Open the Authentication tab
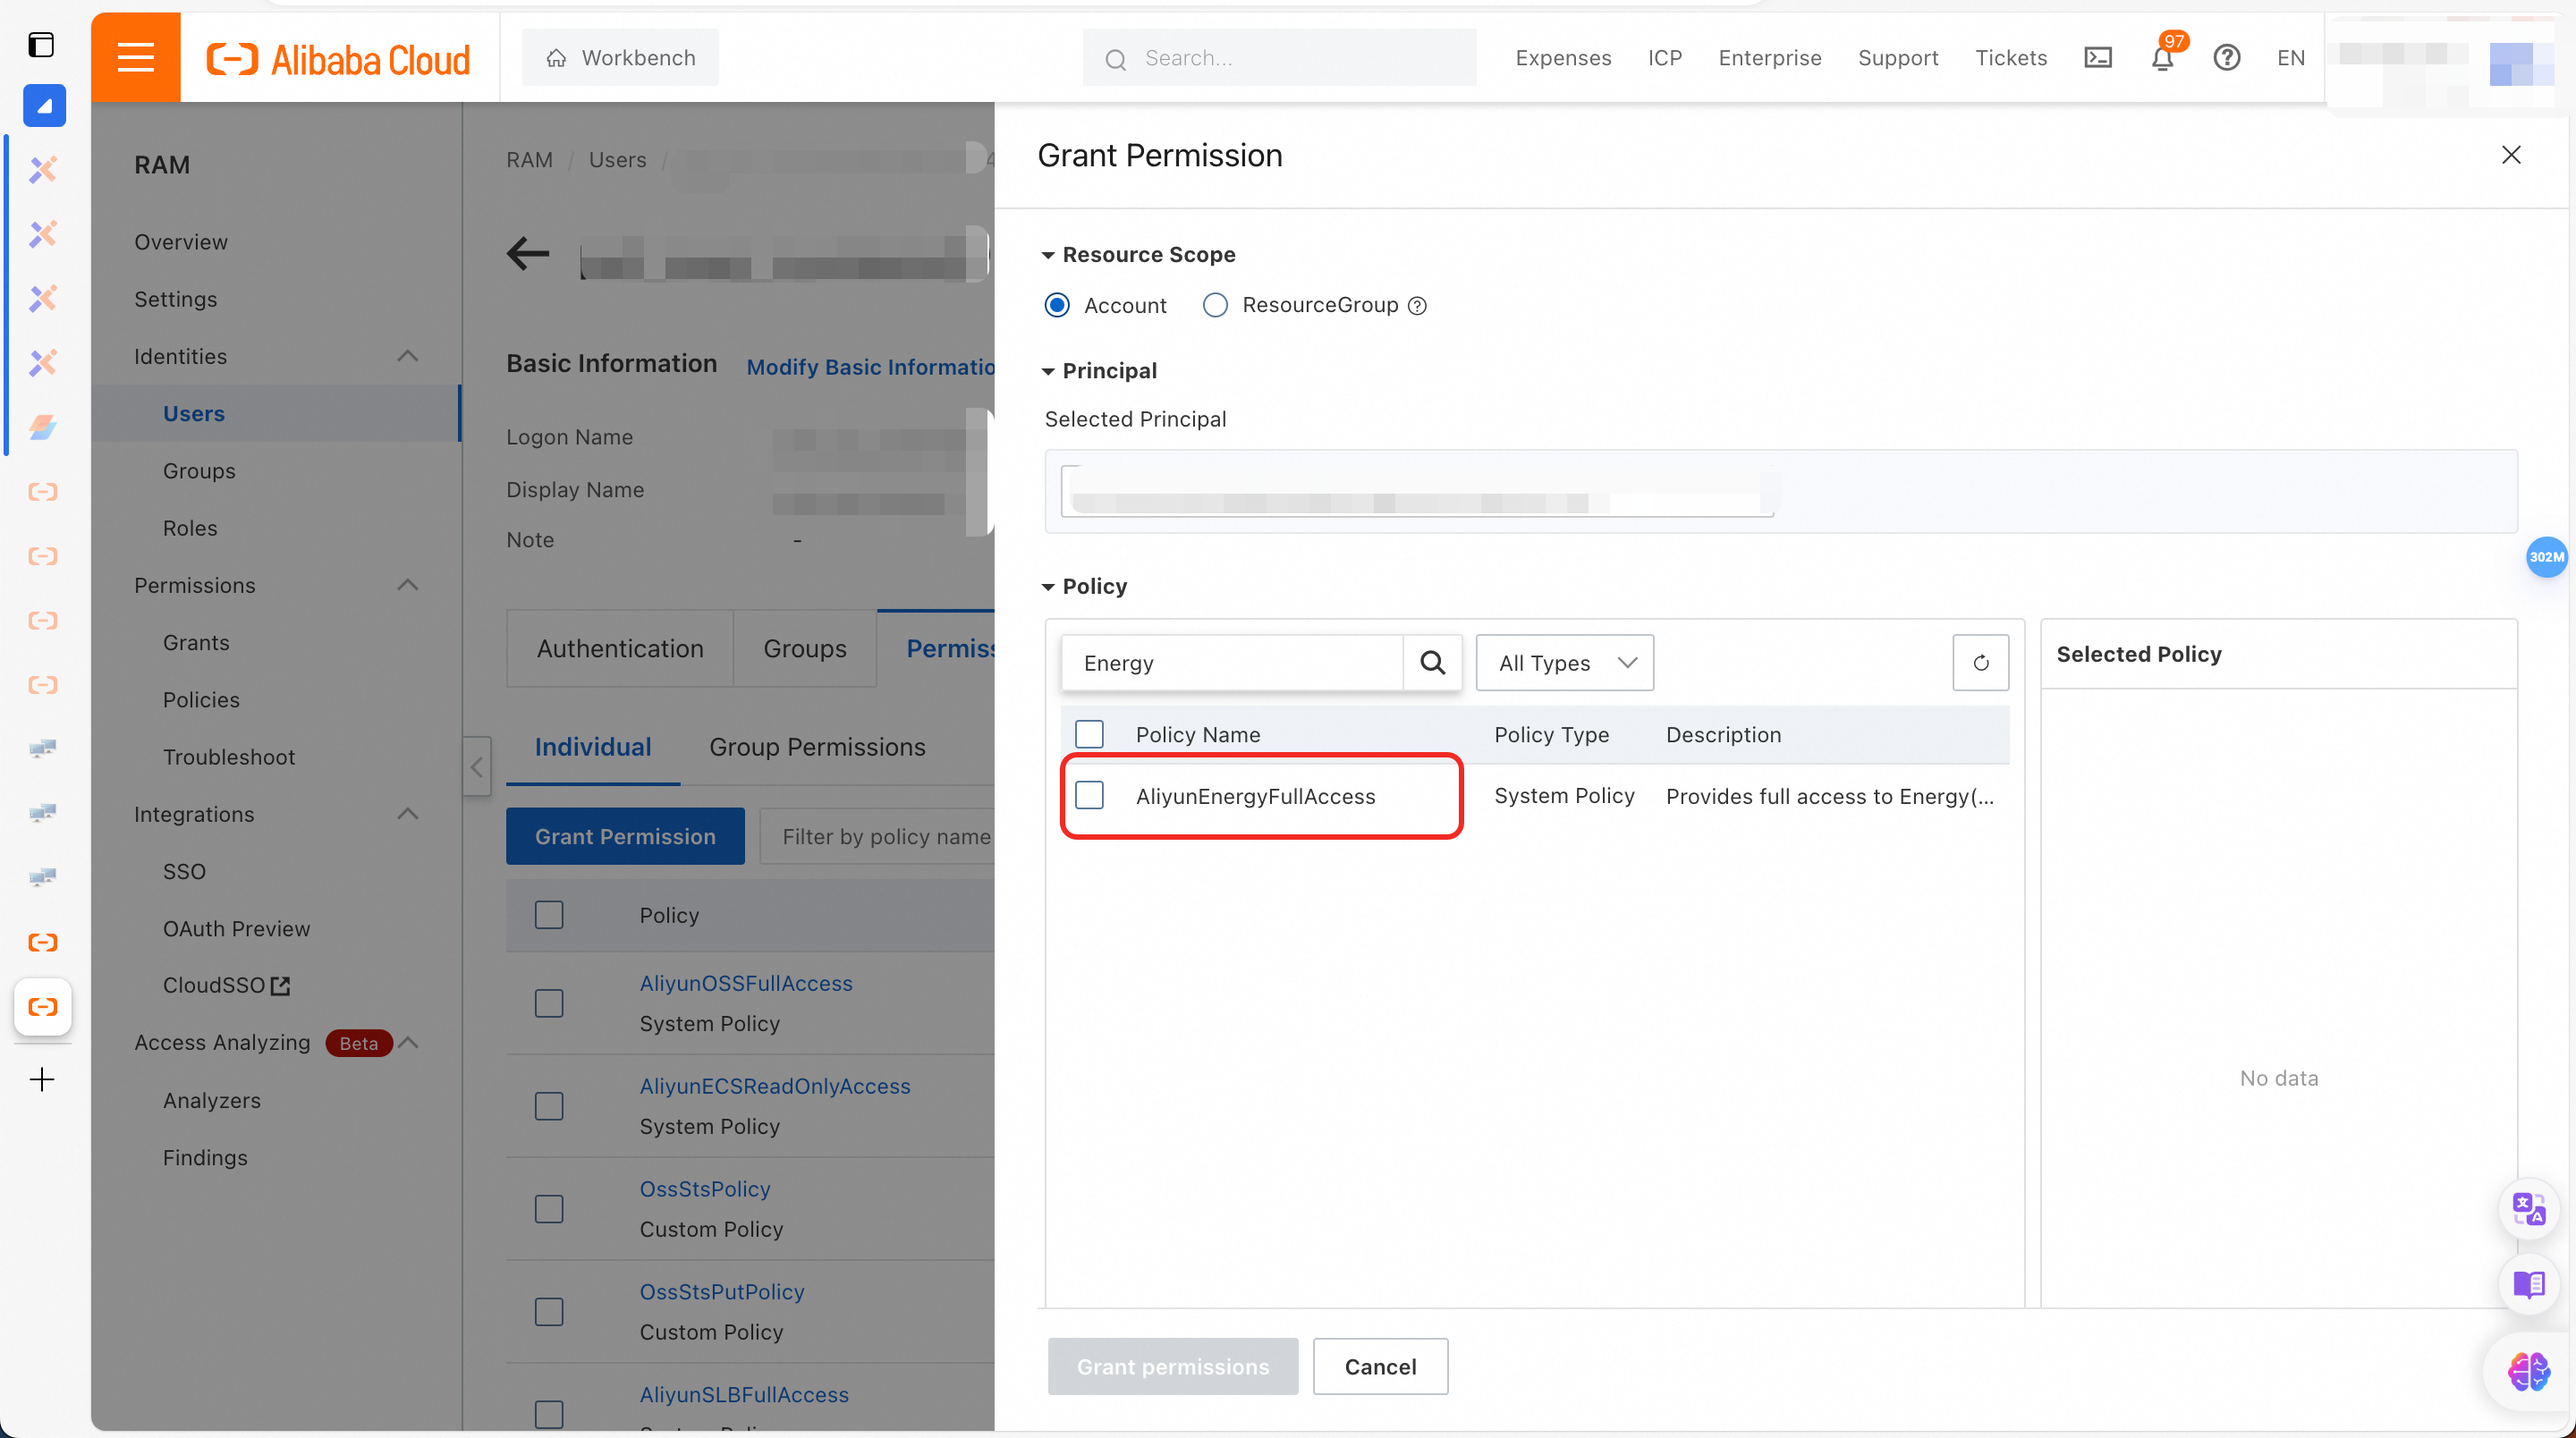This screenshot has height=1438, width=2576. tap(620, 648)
